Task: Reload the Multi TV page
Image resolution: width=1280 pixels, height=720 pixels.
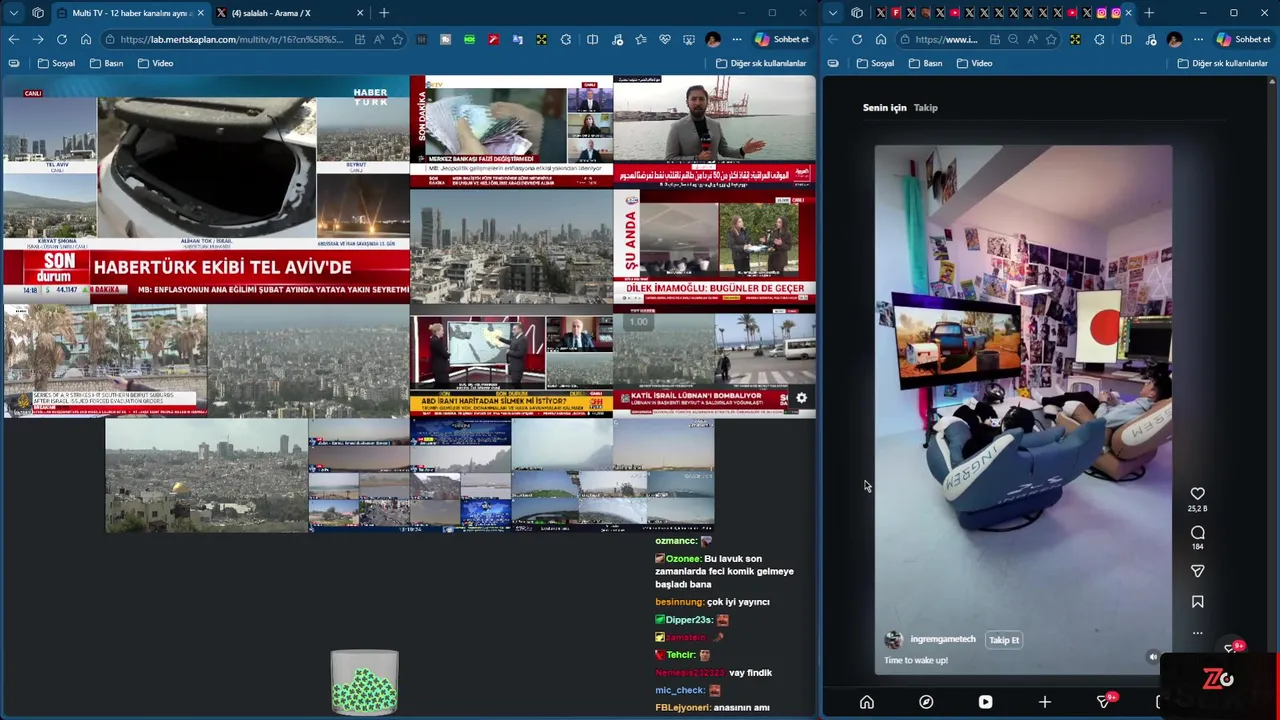Action: pyautogui.click(x=62, y=39)
